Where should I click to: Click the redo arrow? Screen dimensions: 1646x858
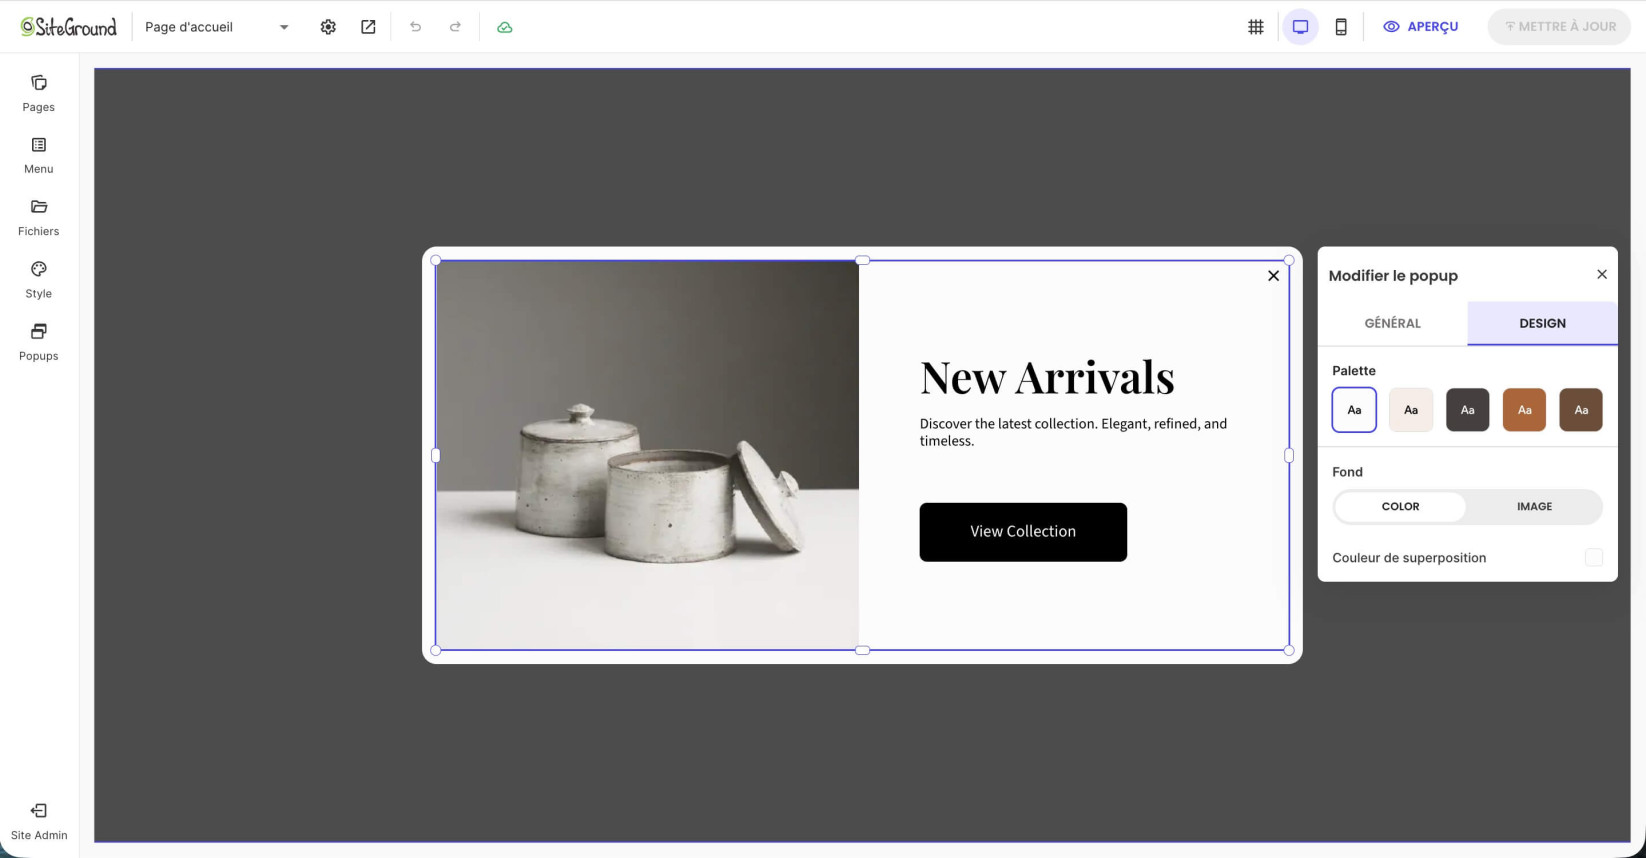[455, 27]
